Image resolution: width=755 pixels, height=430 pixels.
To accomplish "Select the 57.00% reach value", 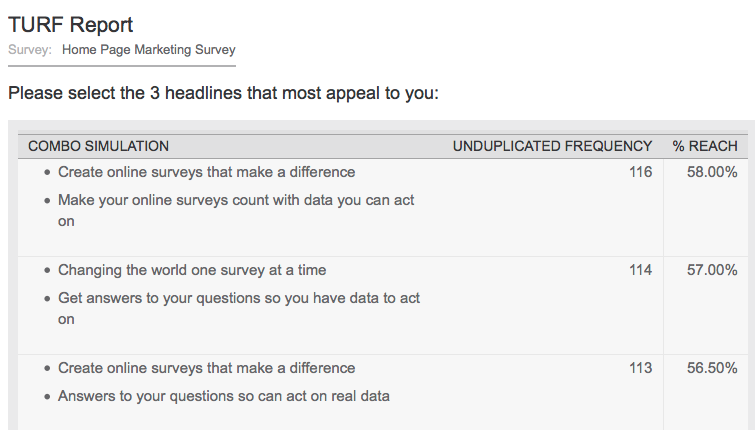I will pos(712,270).
